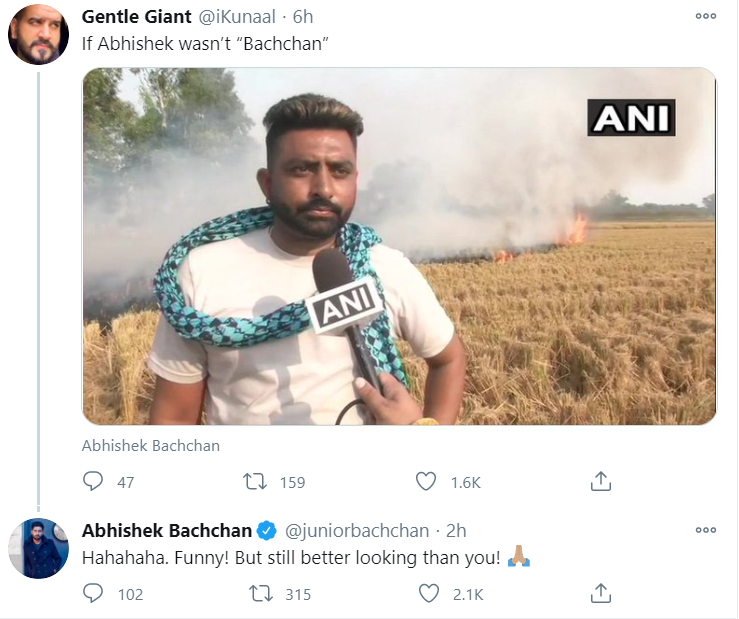Open more options for Abhishek Bachchan reply

(x=706, y=530)
